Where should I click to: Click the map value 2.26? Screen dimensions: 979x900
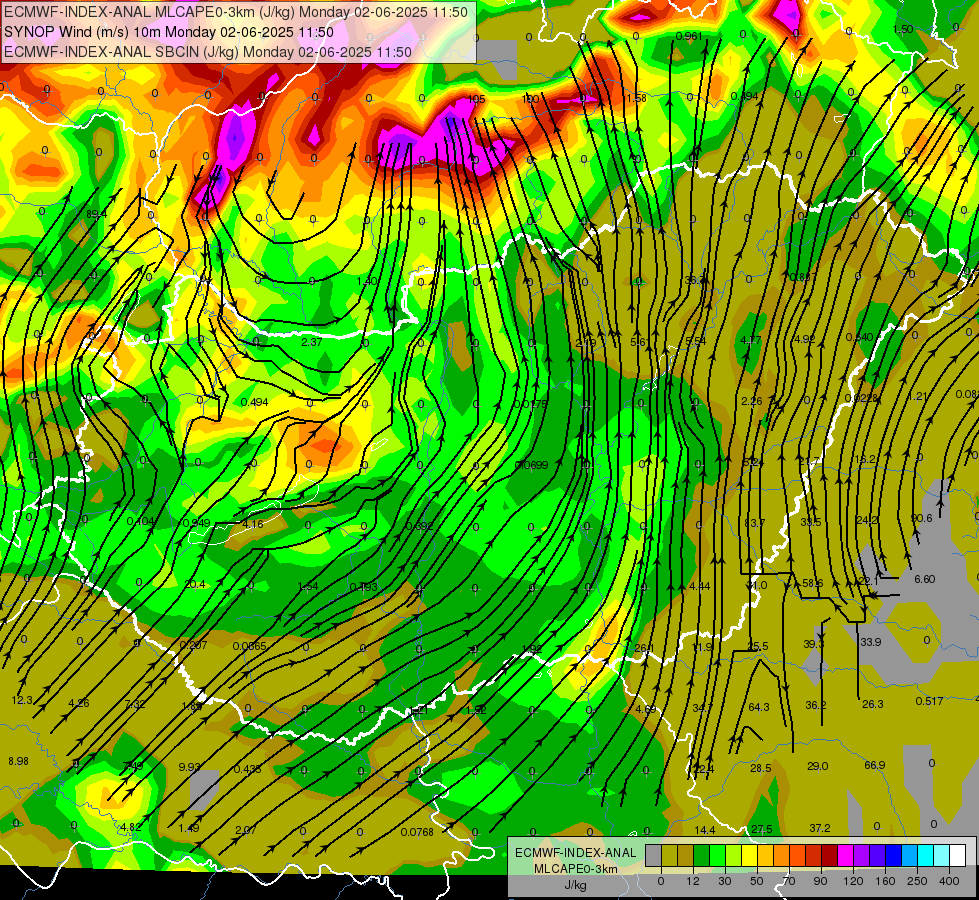click(752, 401)
